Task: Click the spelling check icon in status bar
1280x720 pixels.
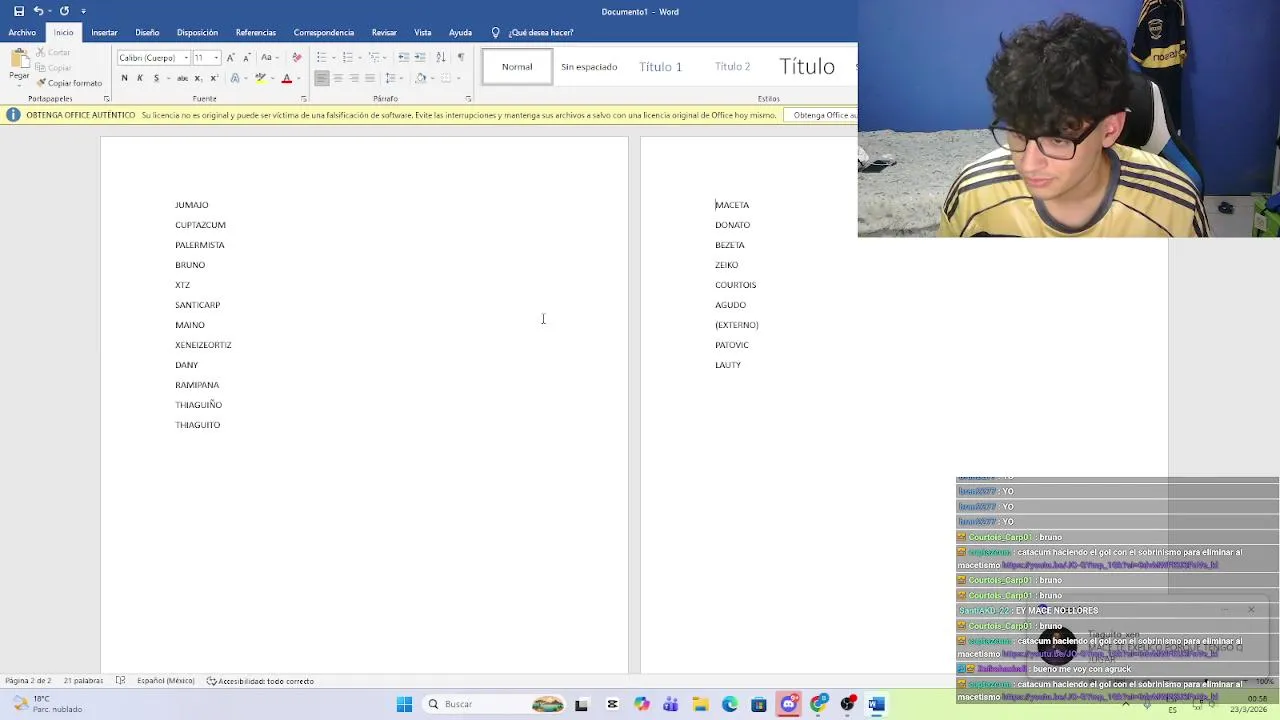Action: [120, 681]
